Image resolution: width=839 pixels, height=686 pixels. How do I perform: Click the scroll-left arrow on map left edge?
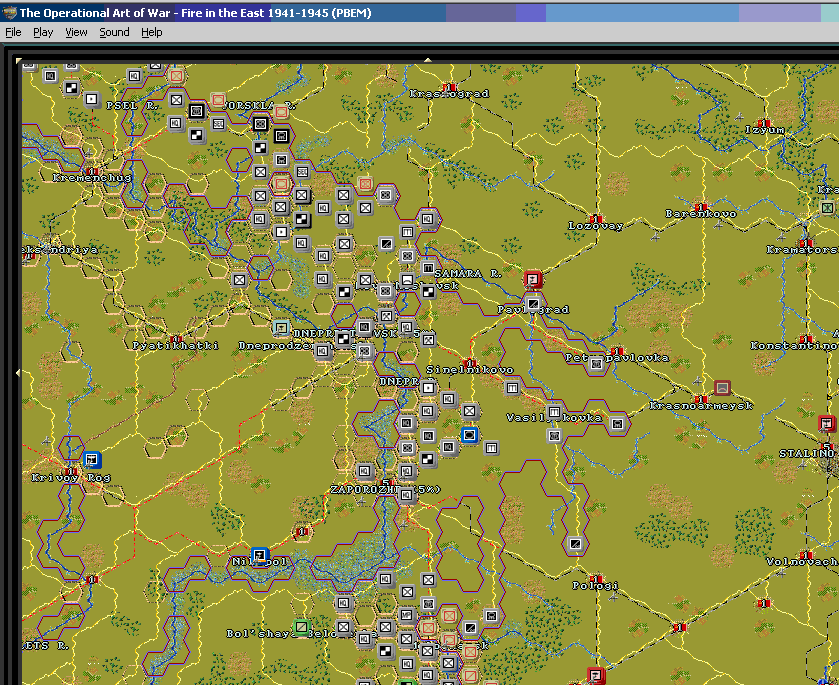(x=18, y=372)
